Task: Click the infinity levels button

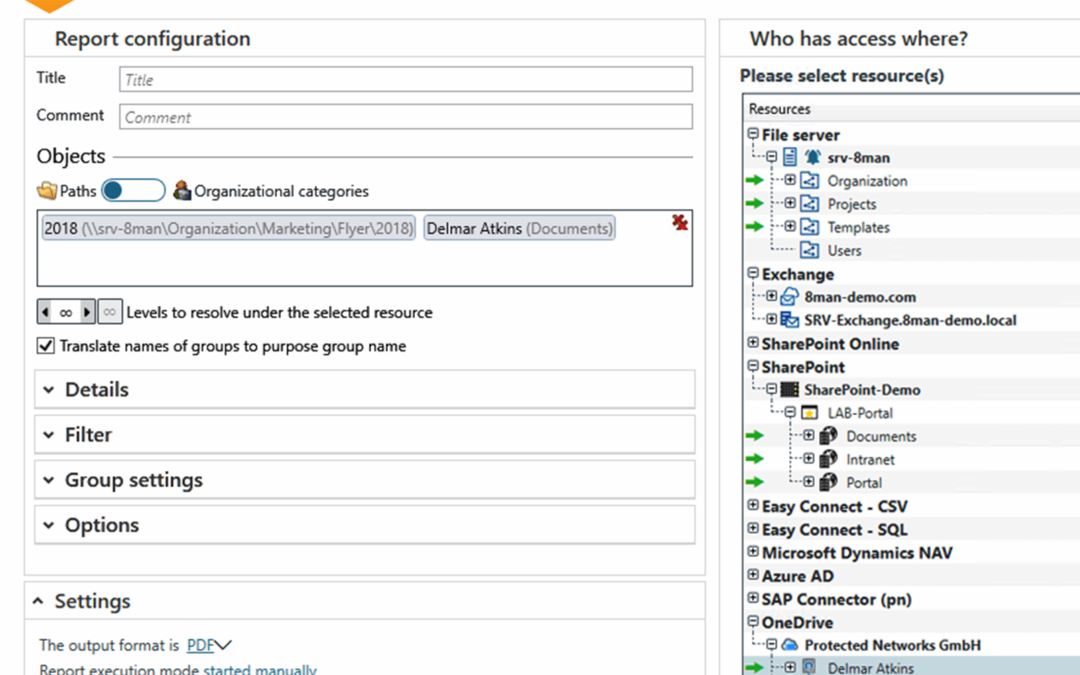Action: [110, 312]
